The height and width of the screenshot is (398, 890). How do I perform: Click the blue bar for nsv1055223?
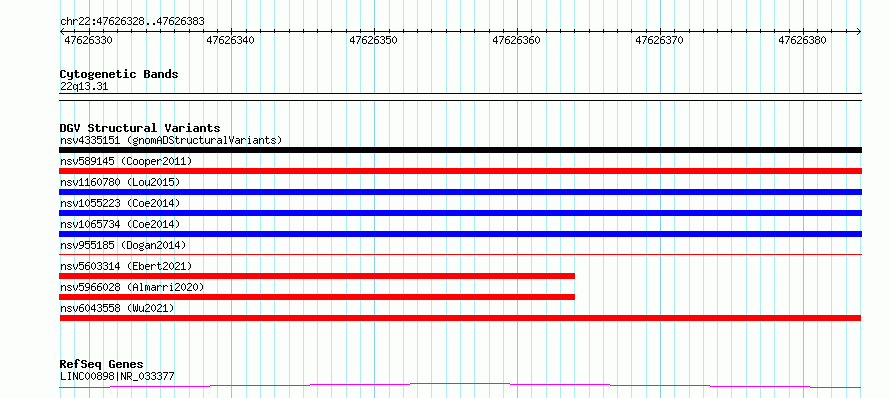click(x=460, y=213)
